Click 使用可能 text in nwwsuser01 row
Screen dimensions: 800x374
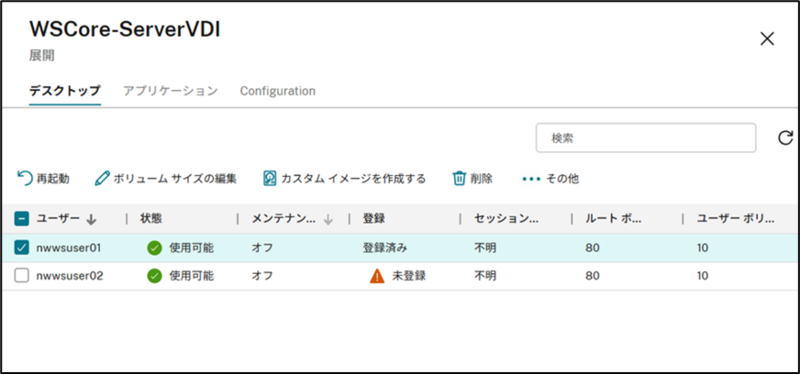[x=191, y=248]
